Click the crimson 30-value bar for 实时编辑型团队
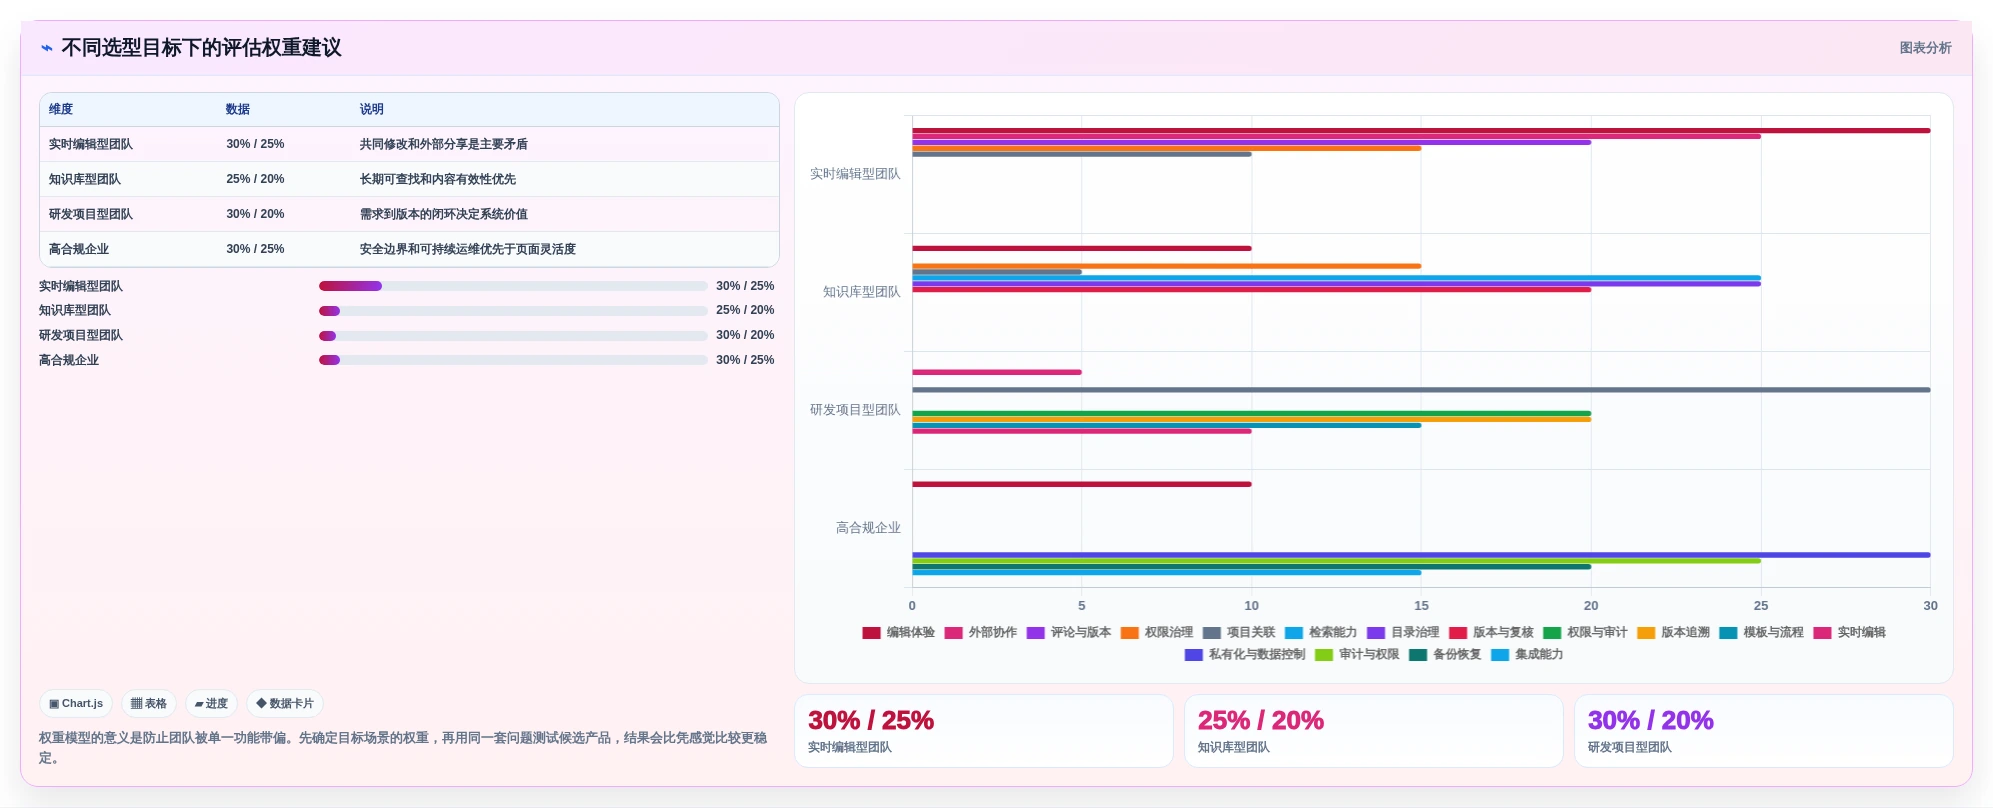This screenshot has width=1993, height=808. coord(1421,131)
